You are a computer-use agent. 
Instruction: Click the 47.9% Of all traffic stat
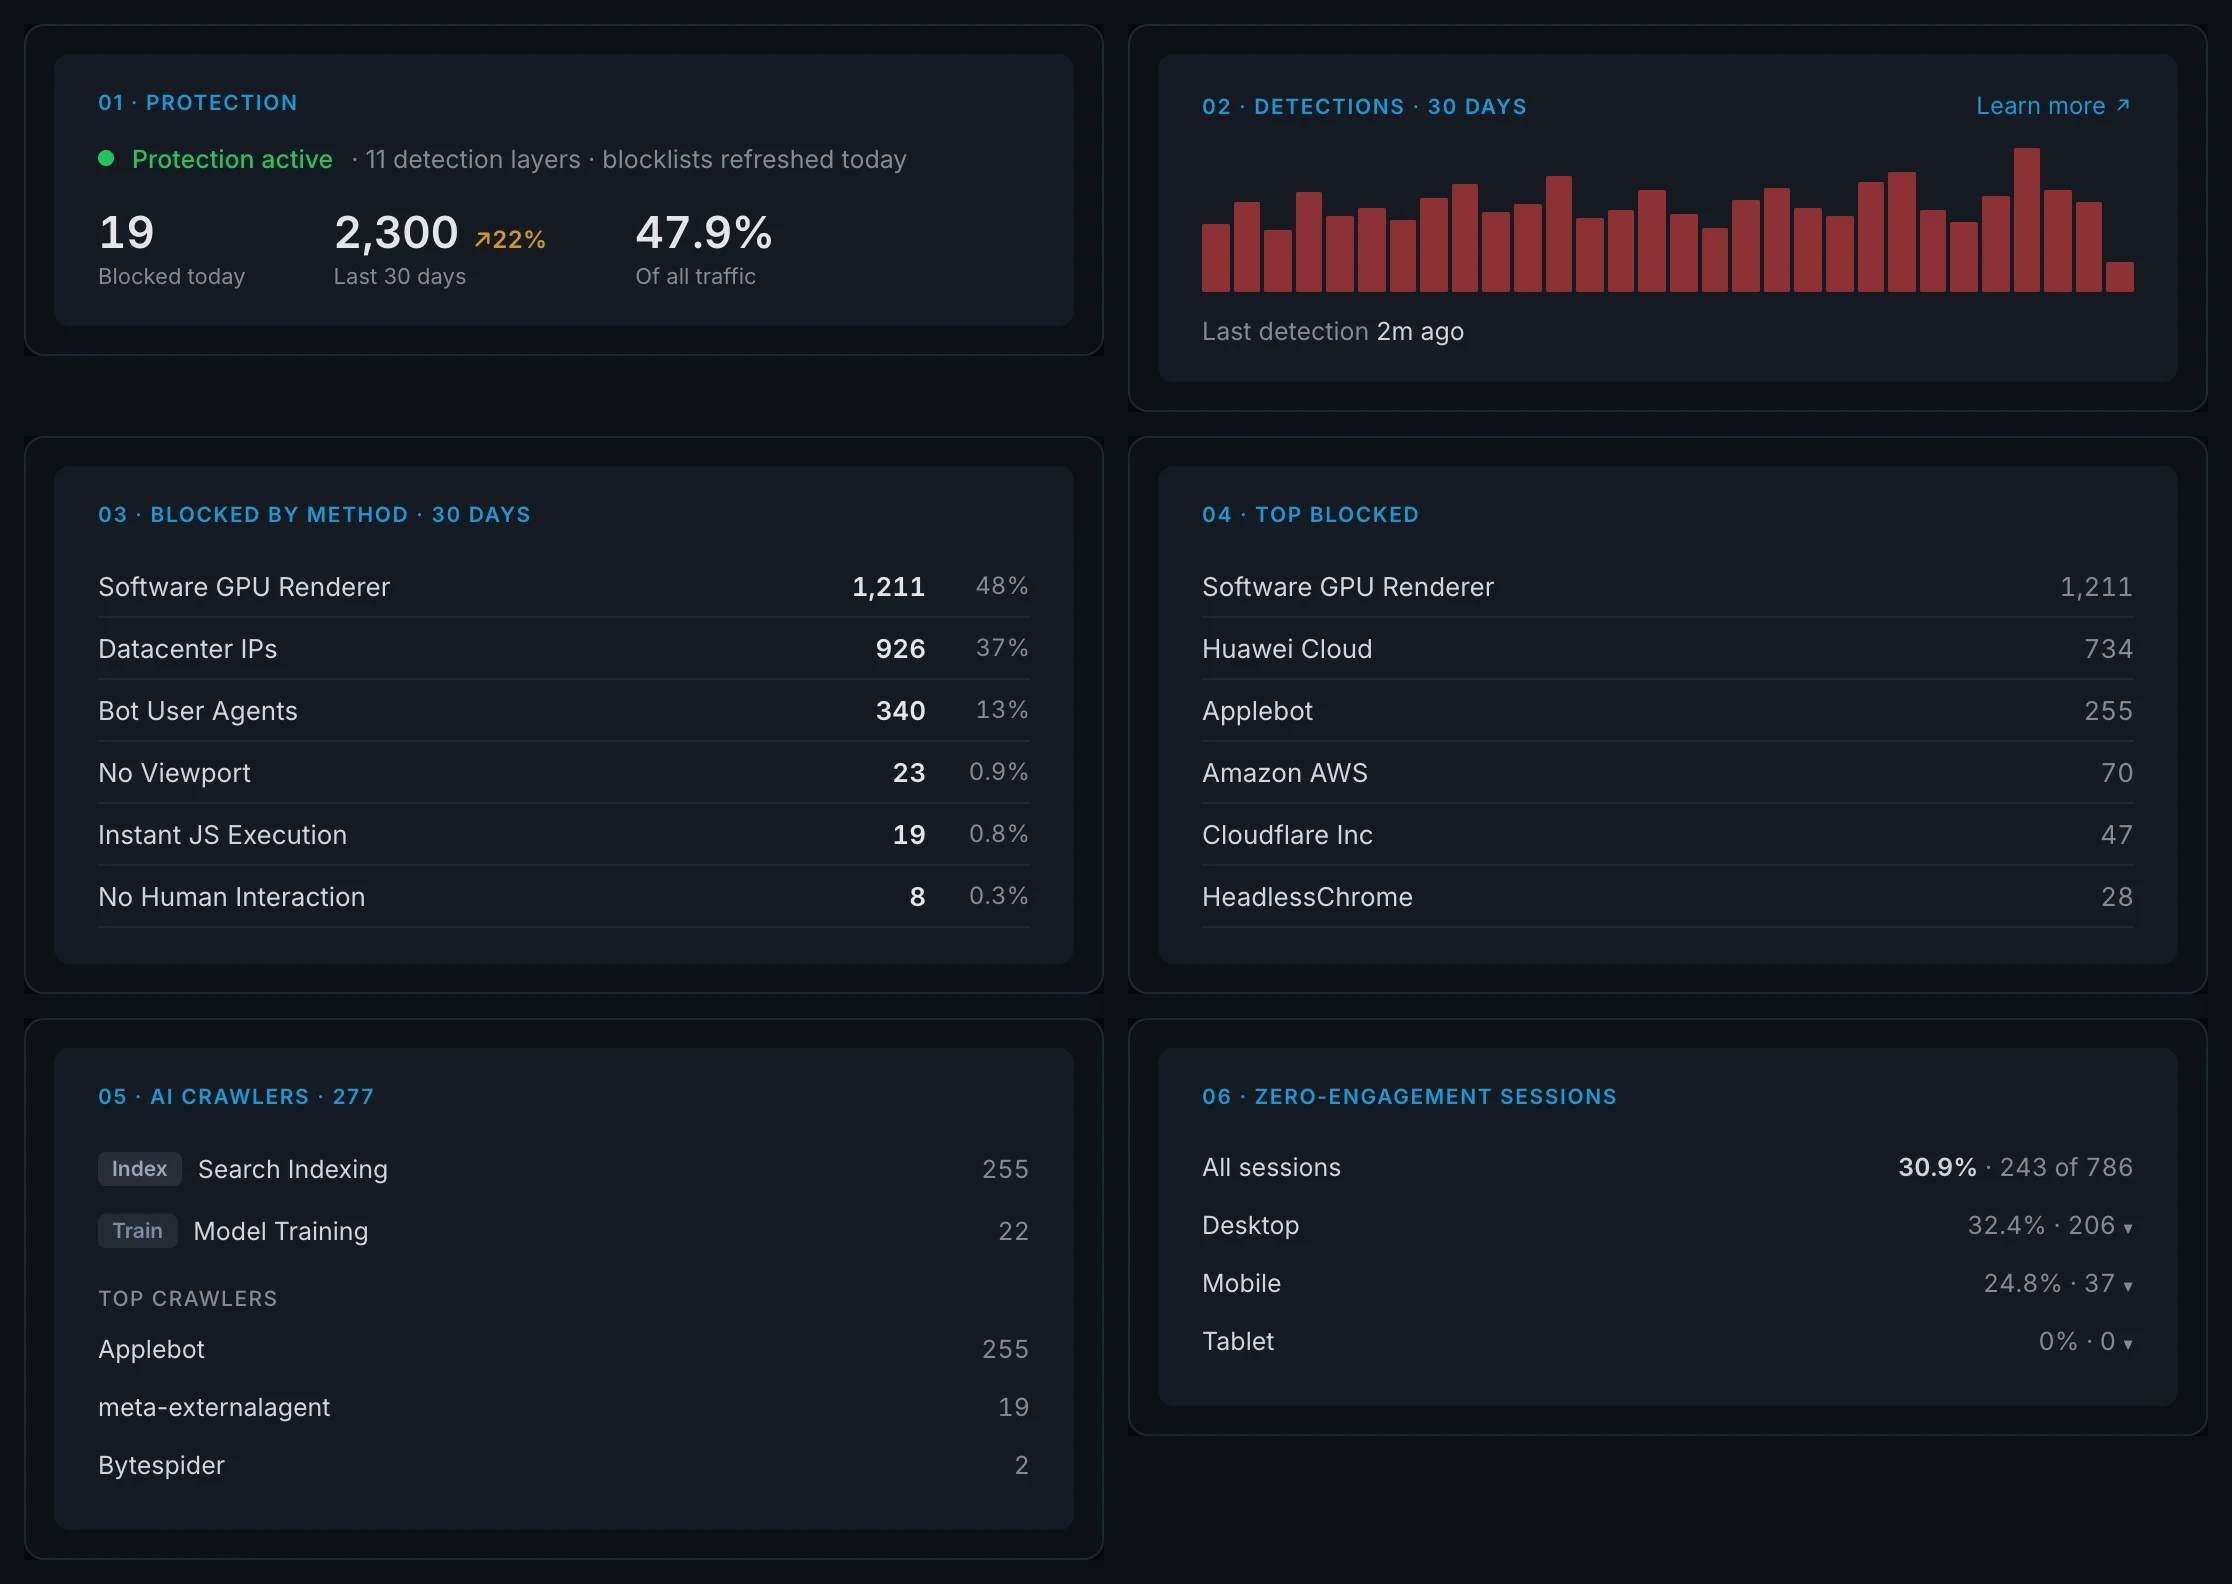(x=704, y=250)
